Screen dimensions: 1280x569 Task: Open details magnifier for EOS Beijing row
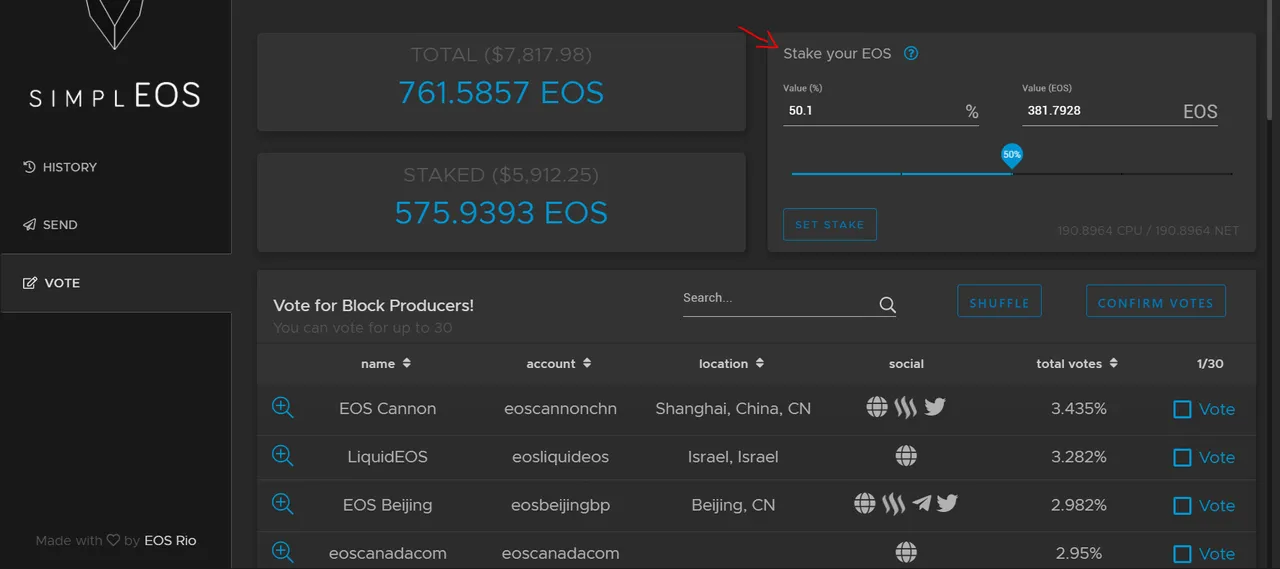tap(283, 503)
